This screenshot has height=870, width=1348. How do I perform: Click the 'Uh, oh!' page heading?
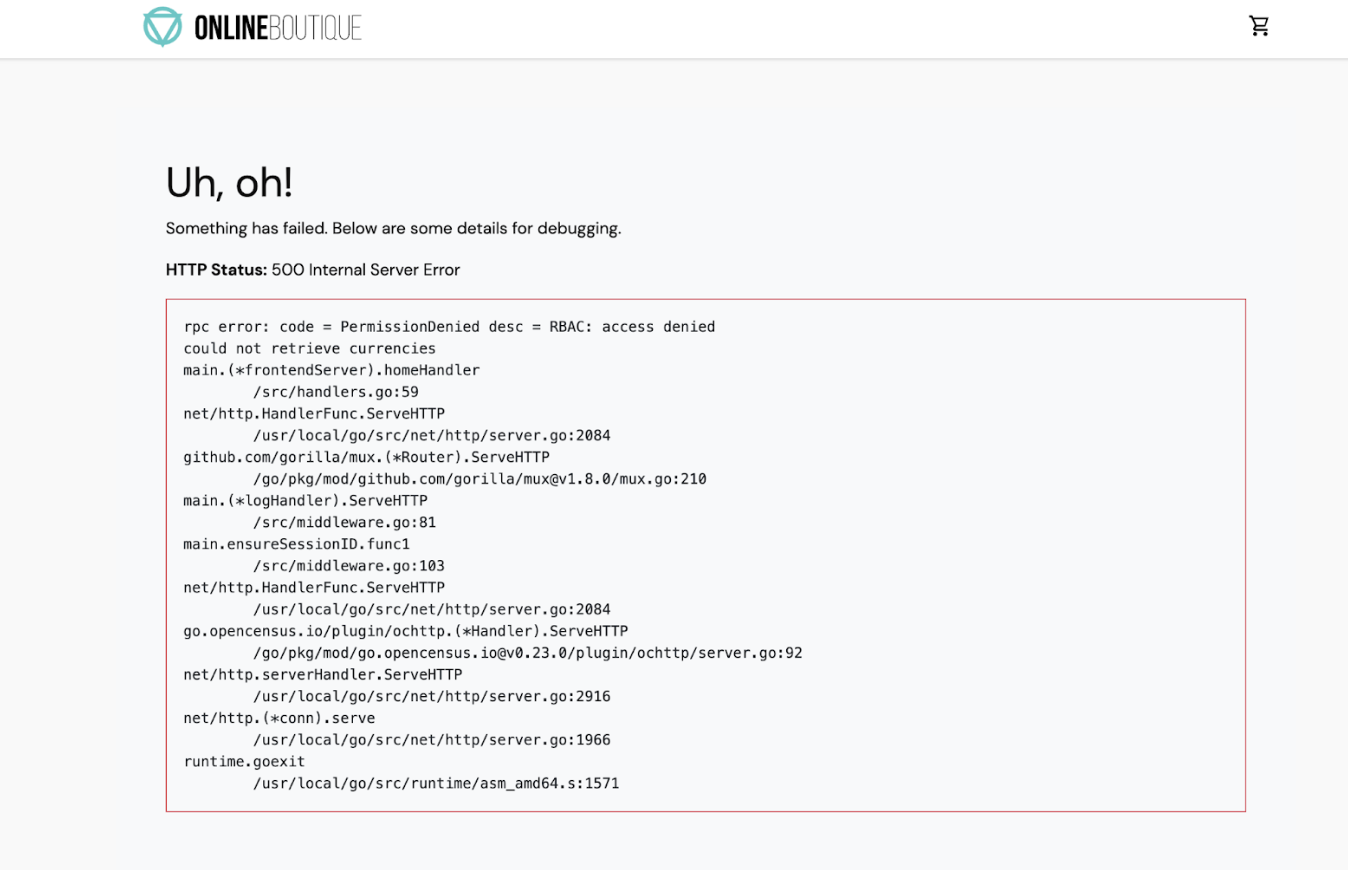229,183
